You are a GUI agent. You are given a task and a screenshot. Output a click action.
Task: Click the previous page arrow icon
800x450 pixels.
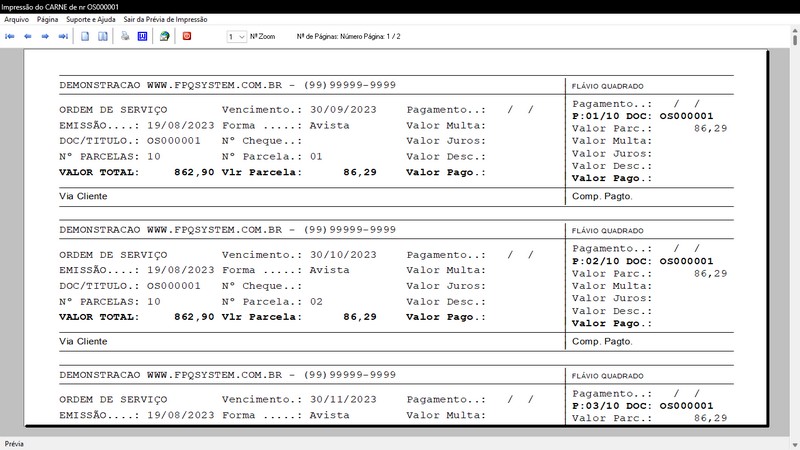28,36
